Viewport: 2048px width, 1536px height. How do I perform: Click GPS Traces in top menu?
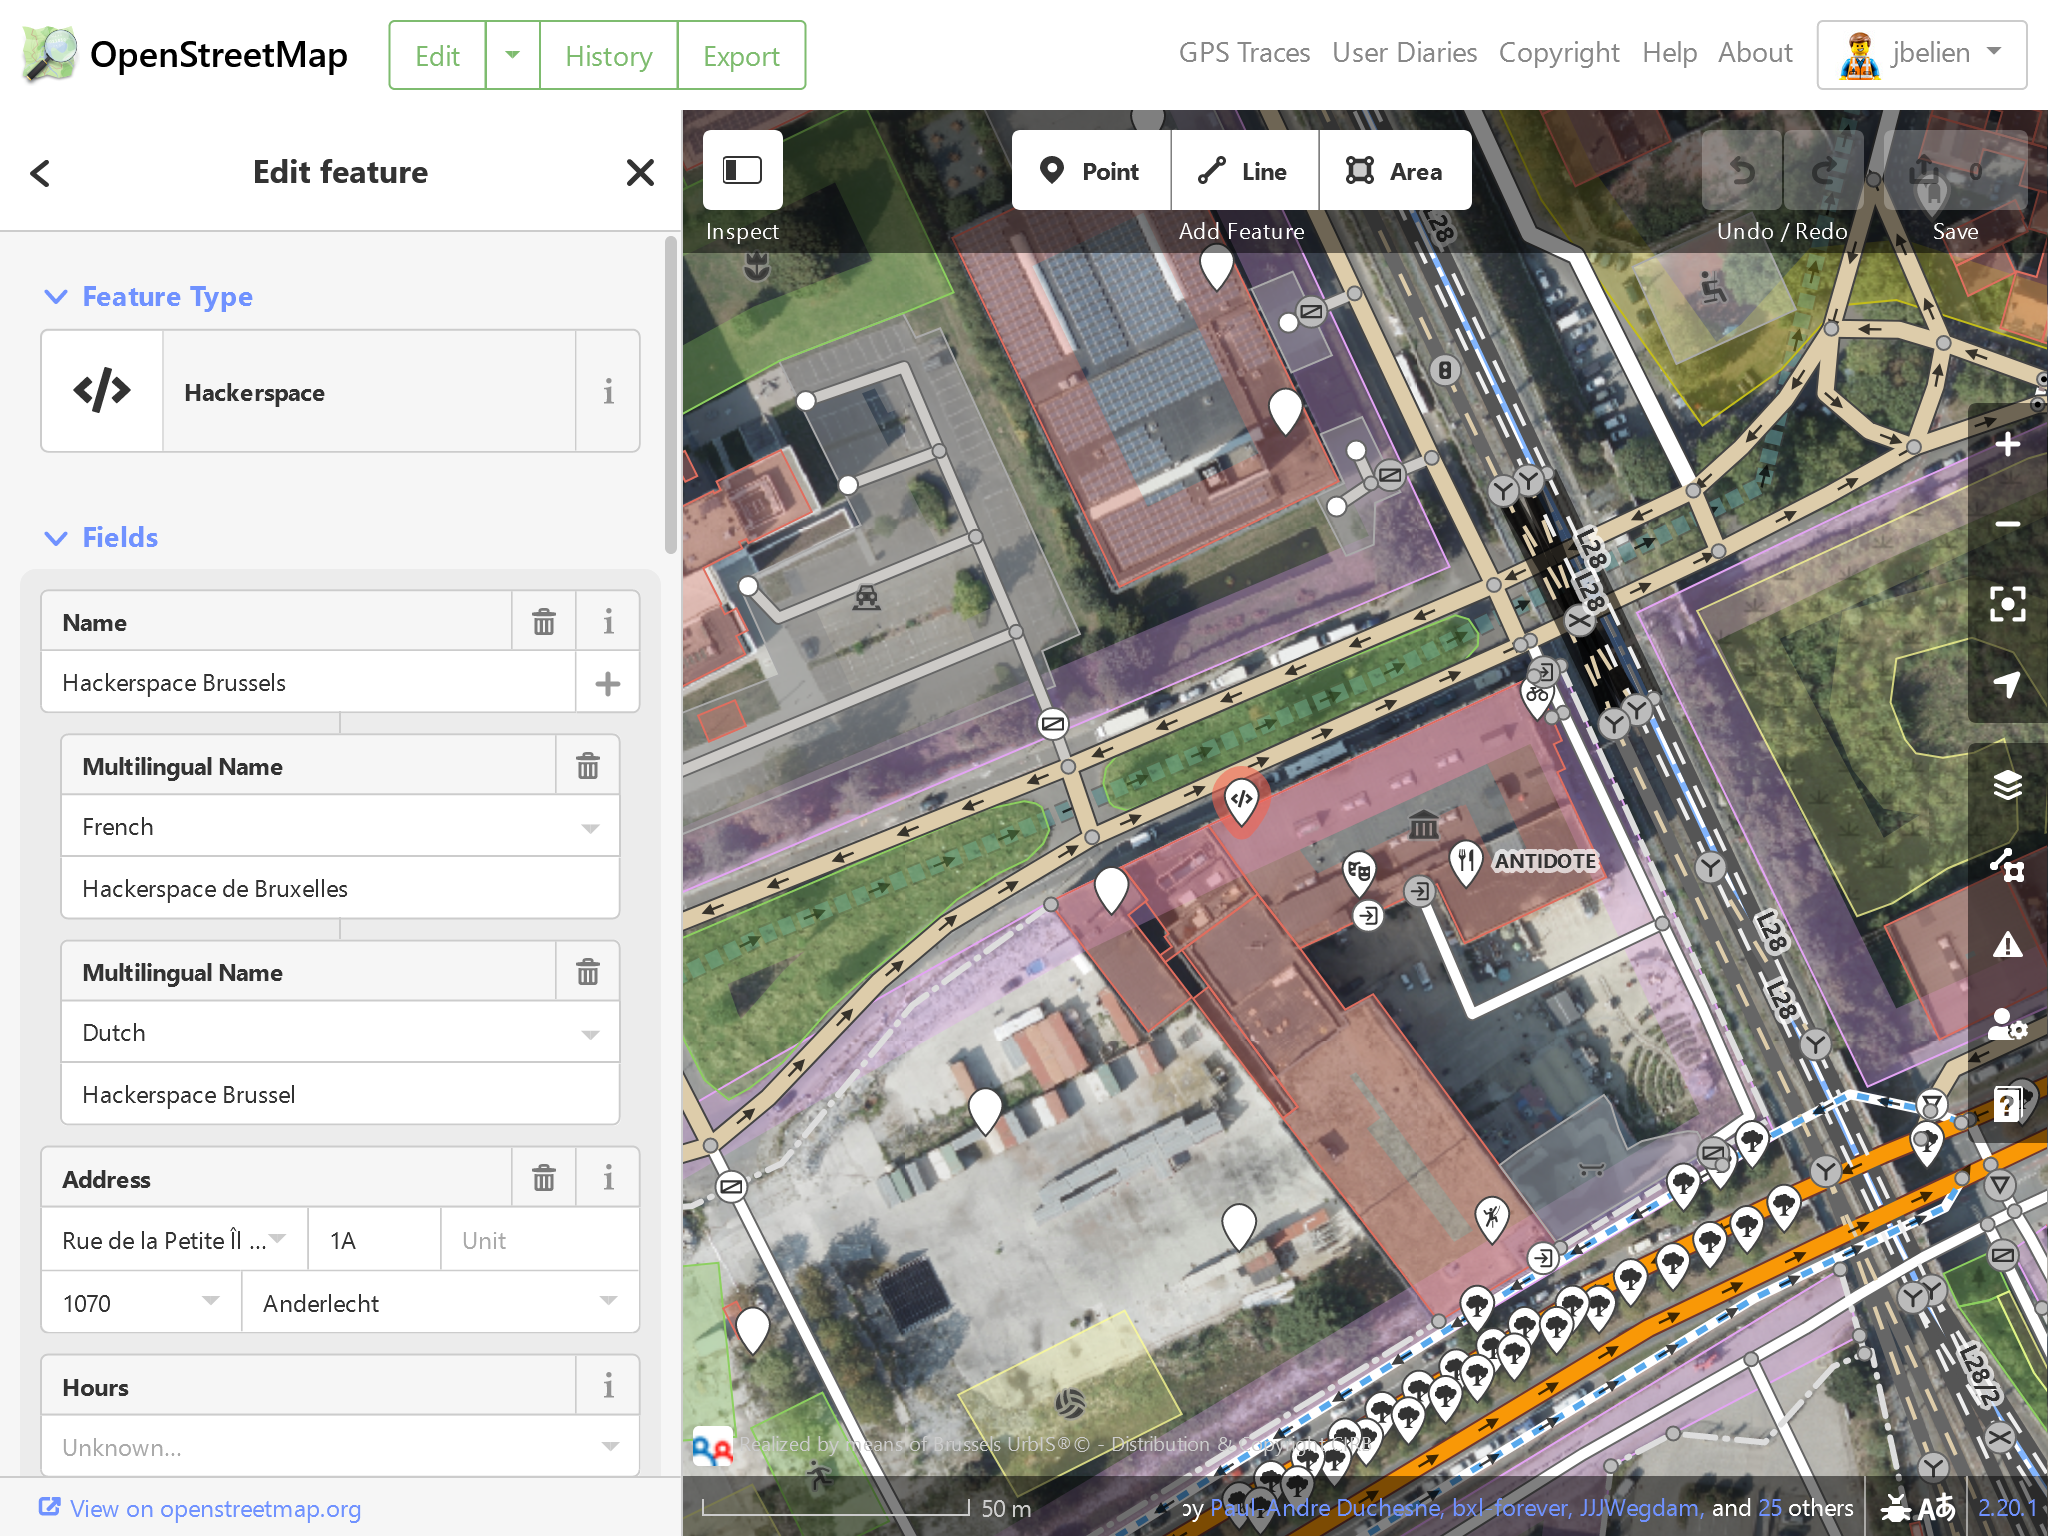pyautogui.click(x=1244, y=53)
